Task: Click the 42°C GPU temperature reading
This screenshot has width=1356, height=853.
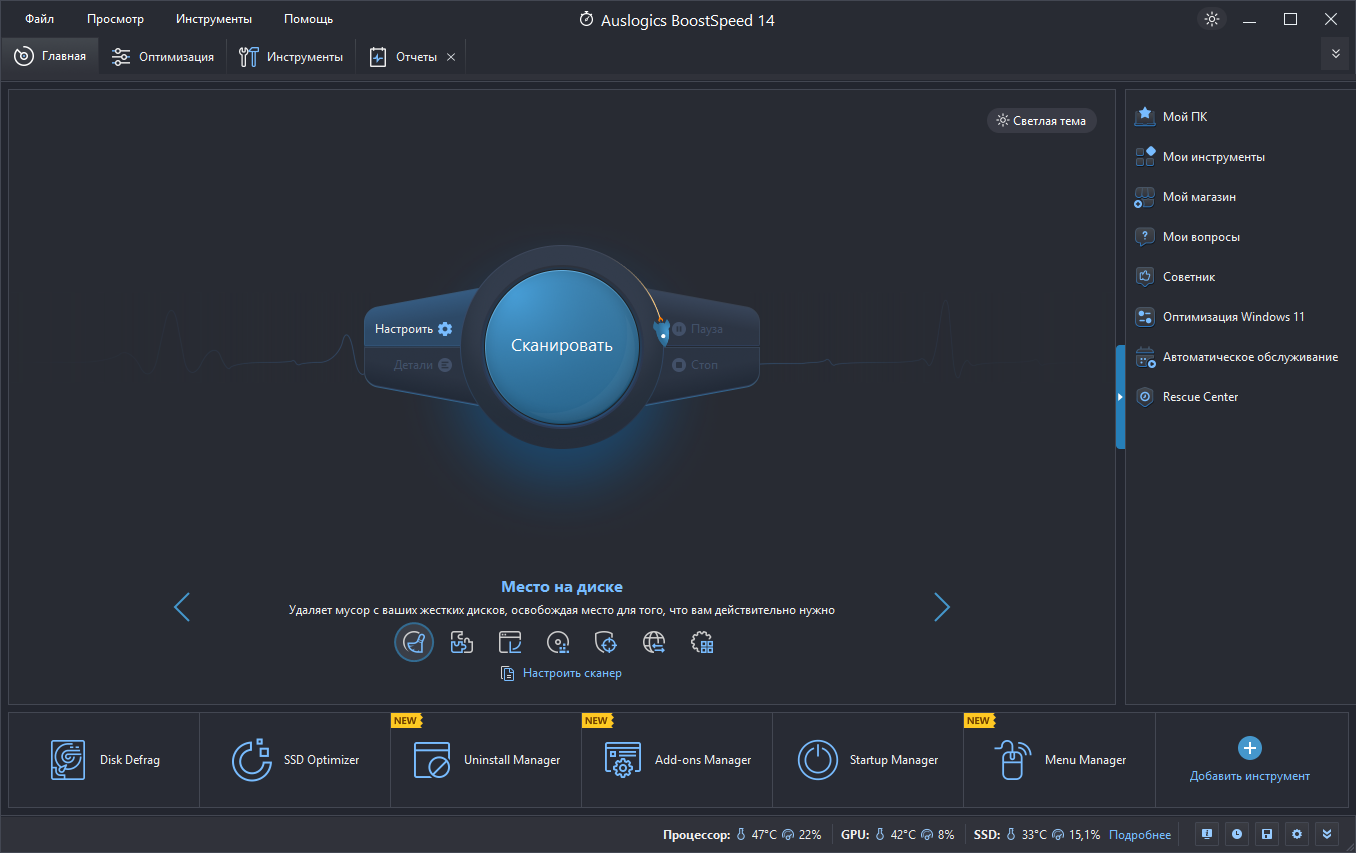Action: (x=903, y=835)
